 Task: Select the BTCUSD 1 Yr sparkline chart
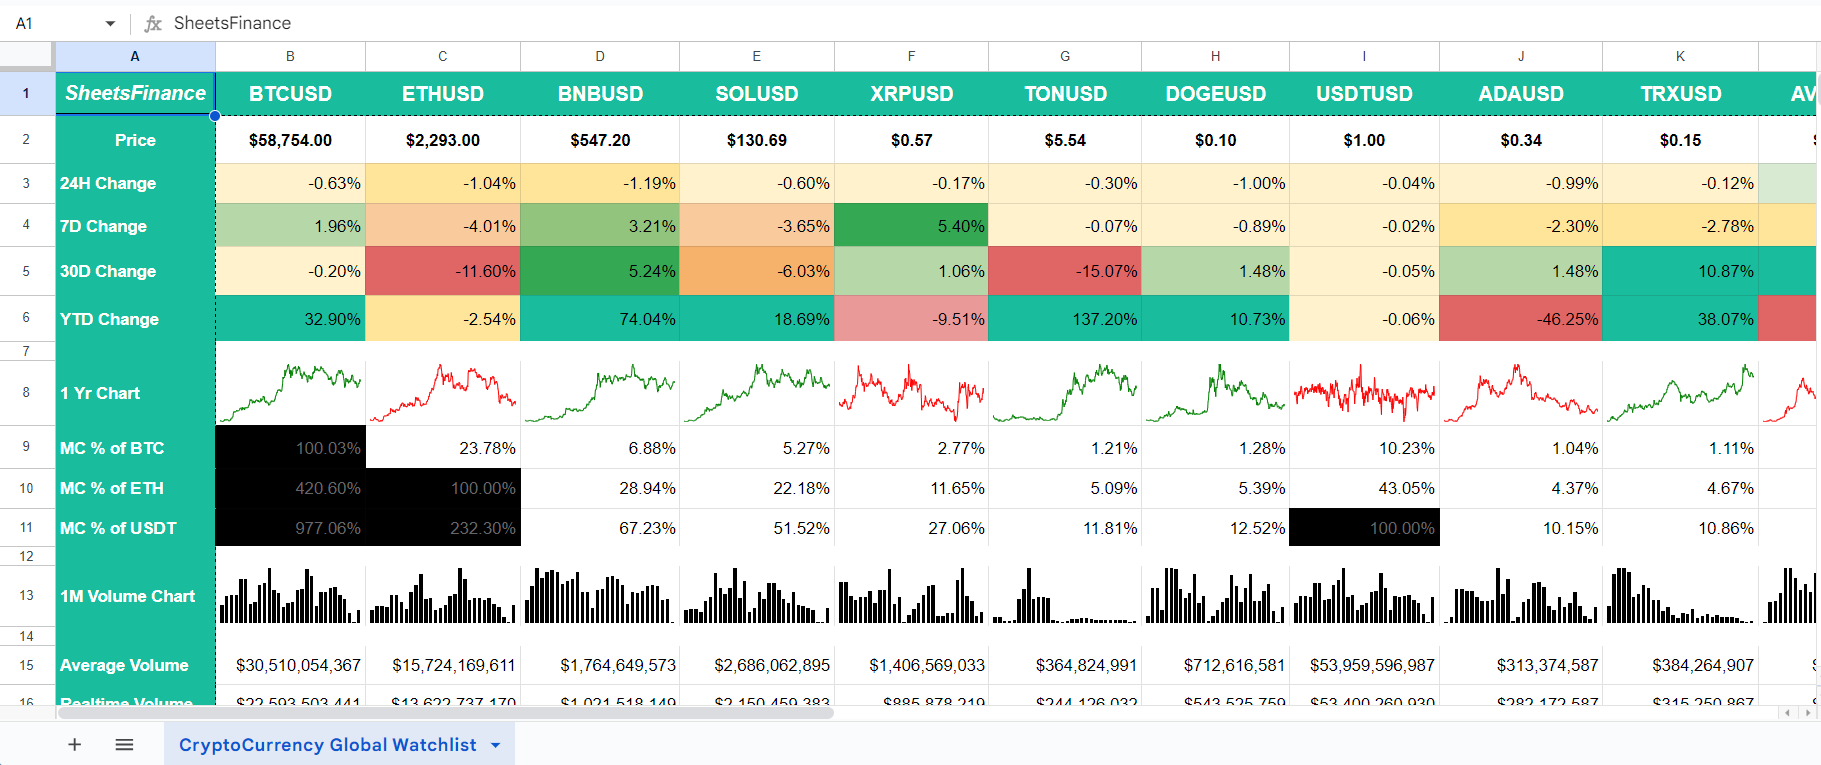[x=290, y=393]
